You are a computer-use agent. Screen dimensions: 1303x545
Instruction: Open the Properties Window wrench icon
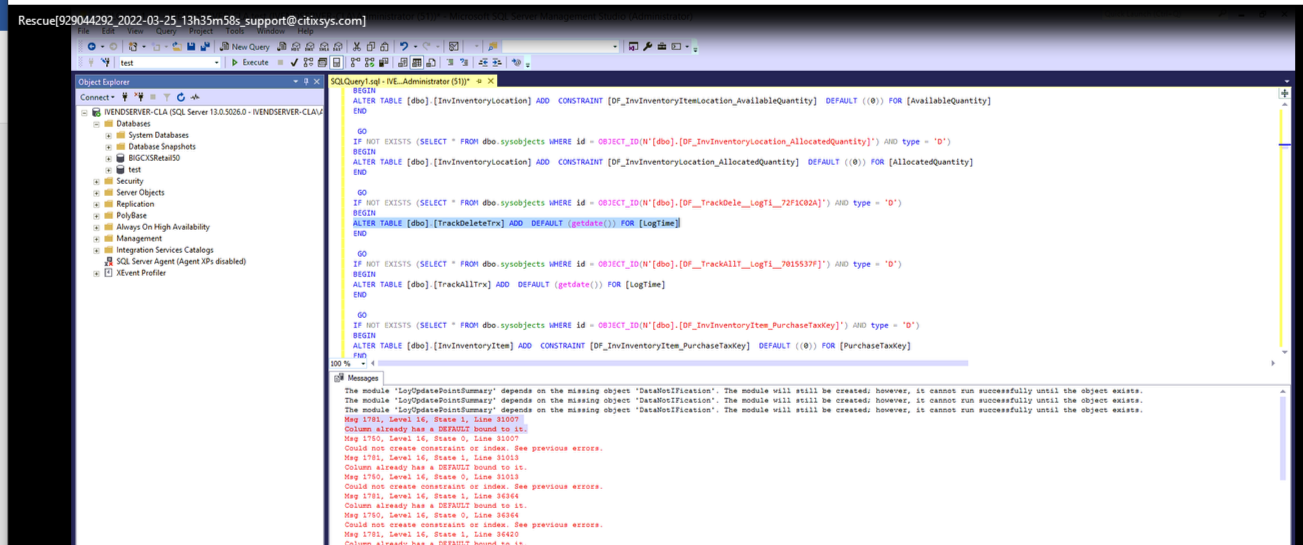647,46
